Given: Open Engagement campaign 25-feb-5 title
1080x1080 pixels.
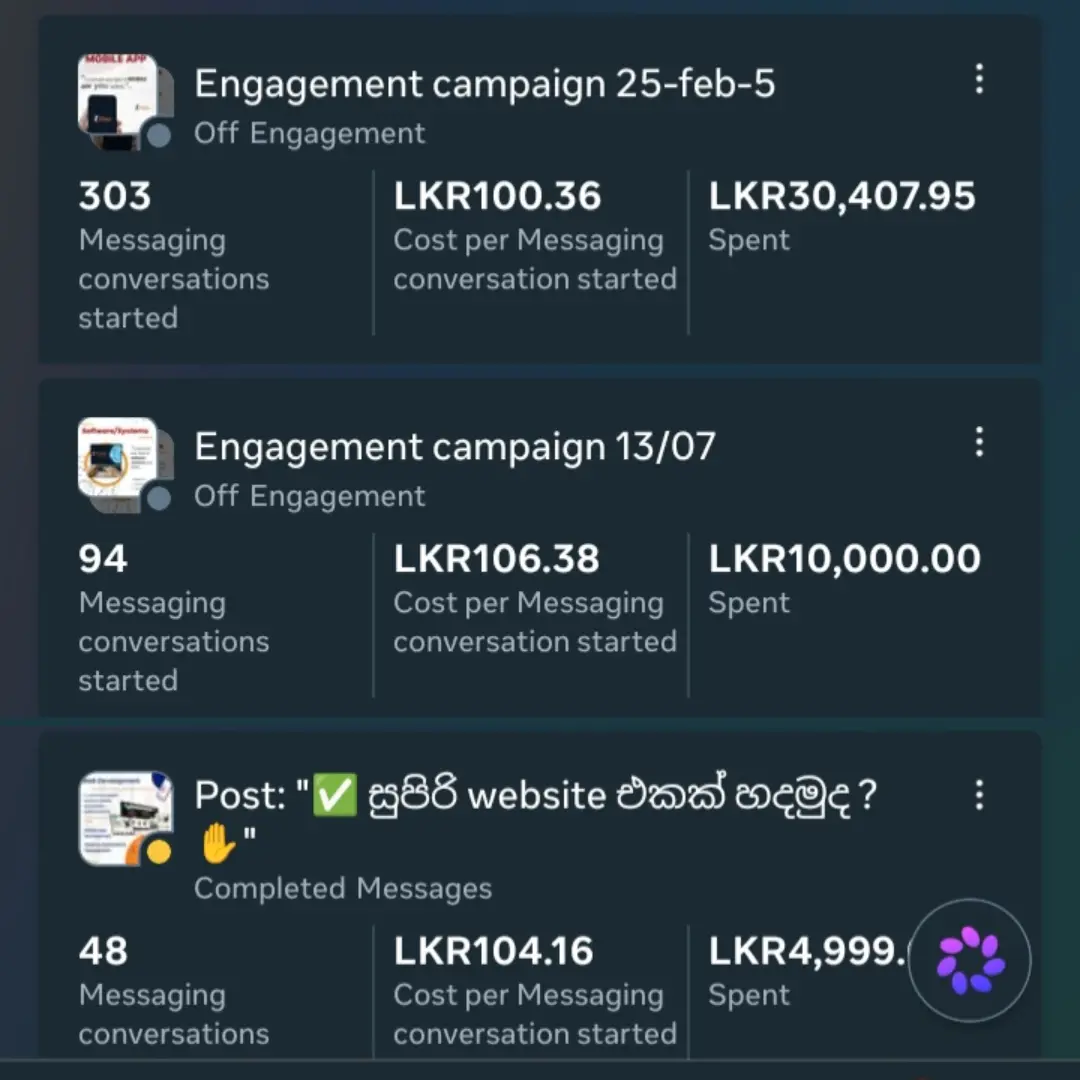Looking at the screenshot, I should 485,84.
